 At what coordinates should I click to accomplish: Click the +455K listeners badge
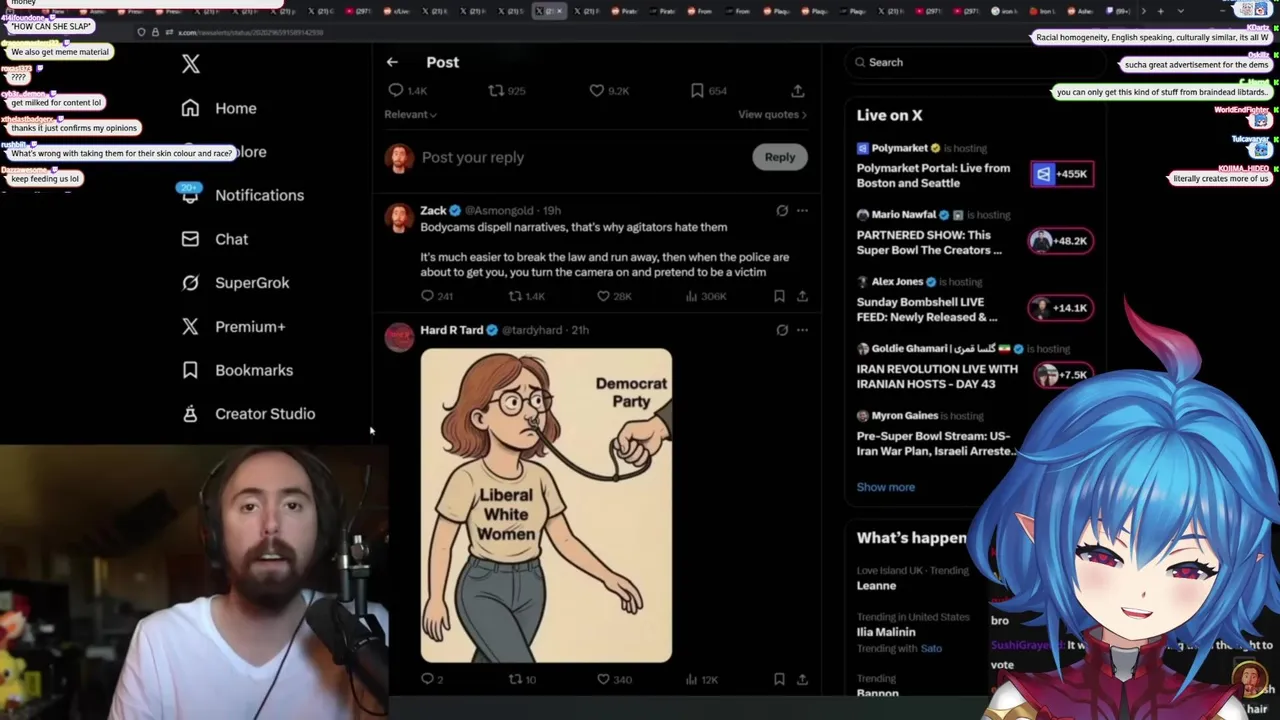click(1062, 174)
